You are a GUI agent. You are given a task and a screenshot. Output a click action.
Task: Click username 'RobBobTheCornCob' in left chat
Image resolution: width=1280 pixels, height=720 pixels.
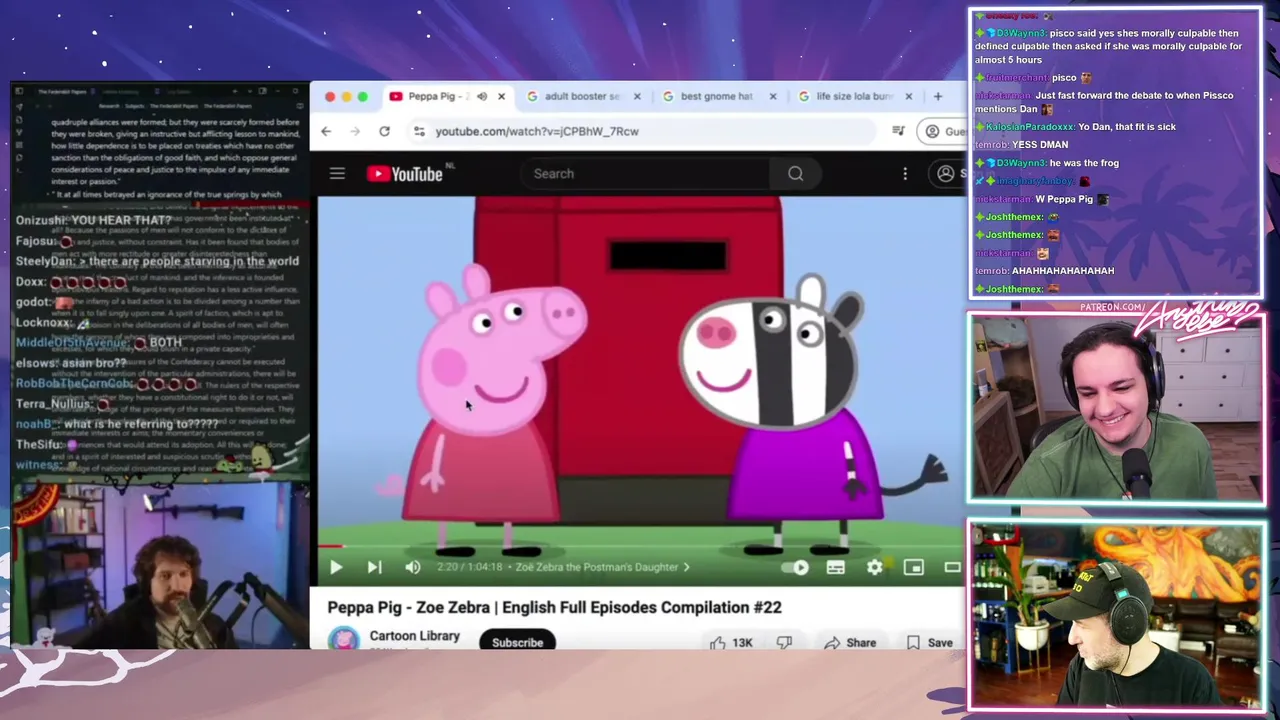75,384
